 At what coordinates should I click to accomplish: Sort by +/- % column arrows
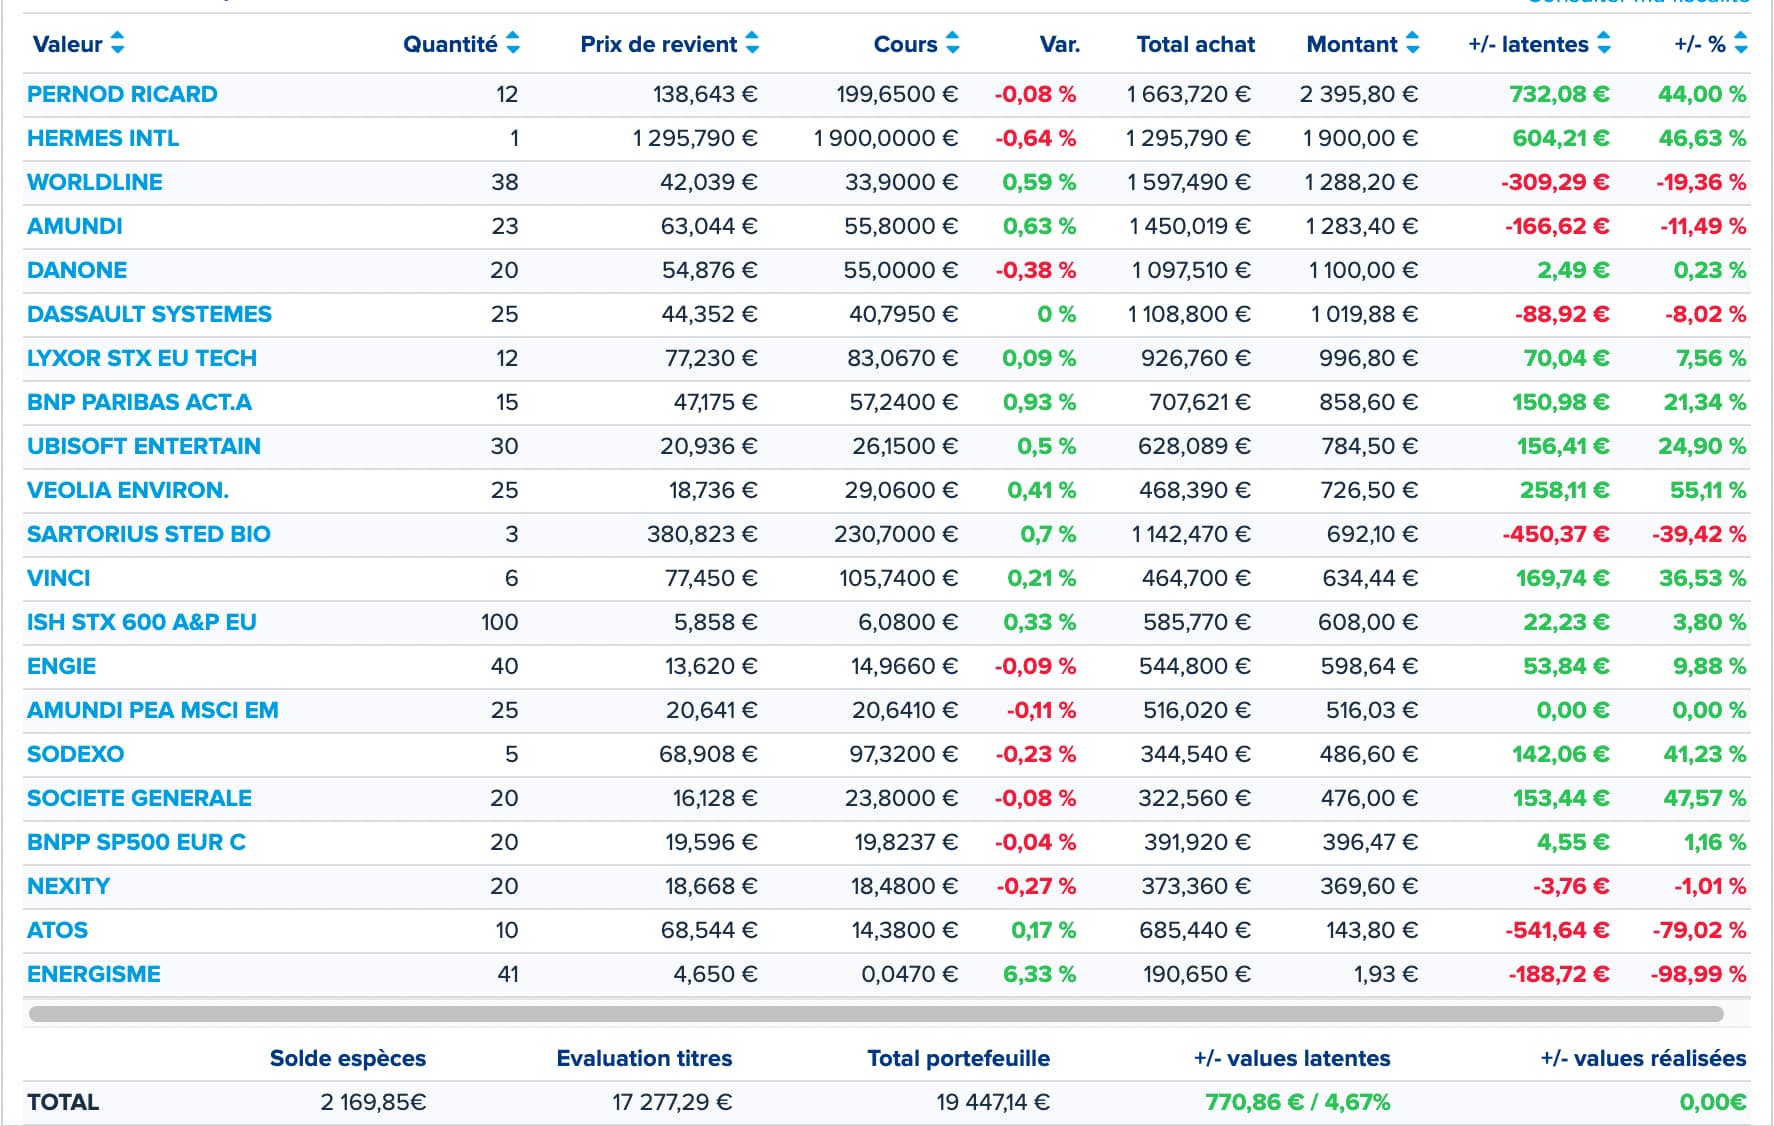(1741, 43)
